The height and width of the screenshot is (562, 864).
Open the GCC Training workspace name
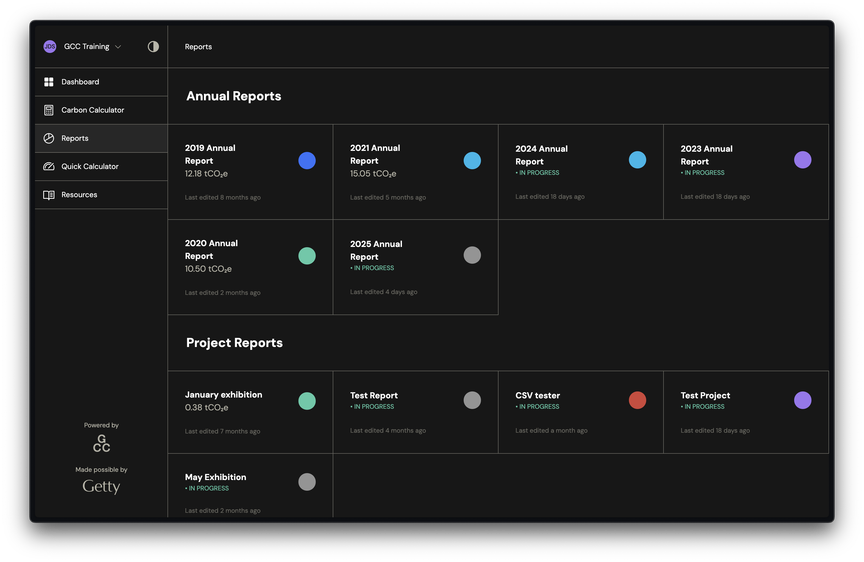pos(87,46)
